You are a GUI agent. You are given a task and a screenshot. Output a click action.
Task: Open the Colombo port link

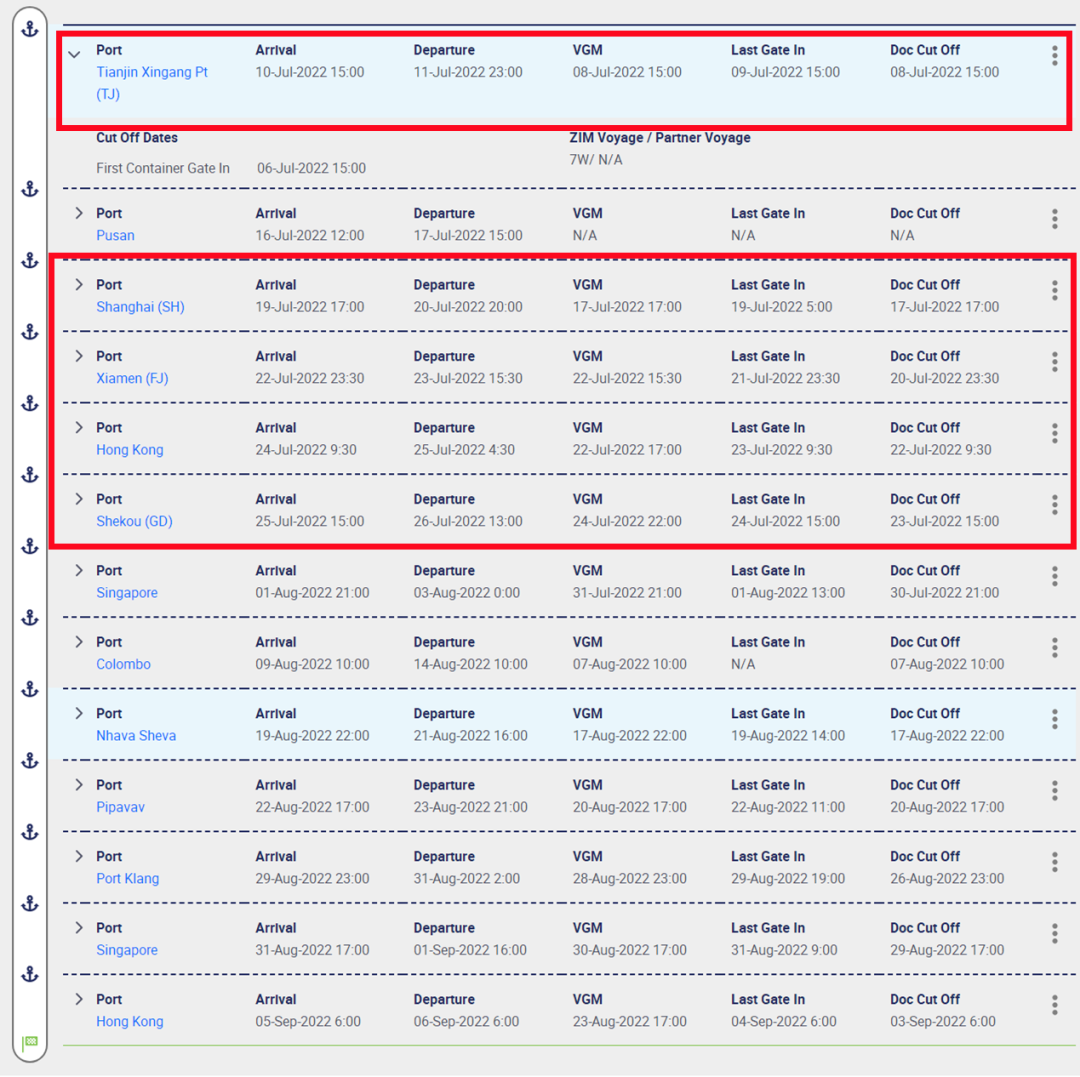pos(123,664)
